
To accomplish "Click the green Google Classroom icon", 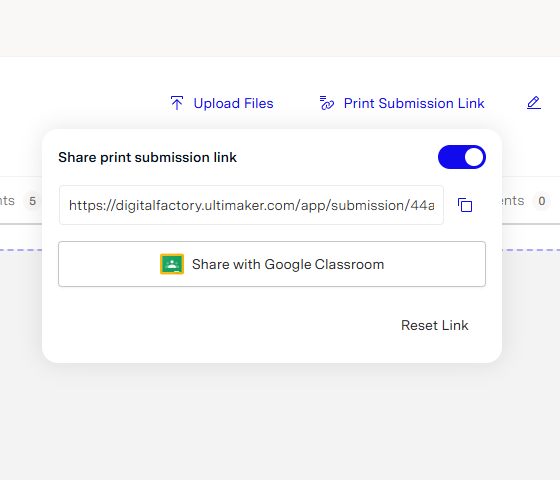I will (172, 264).
